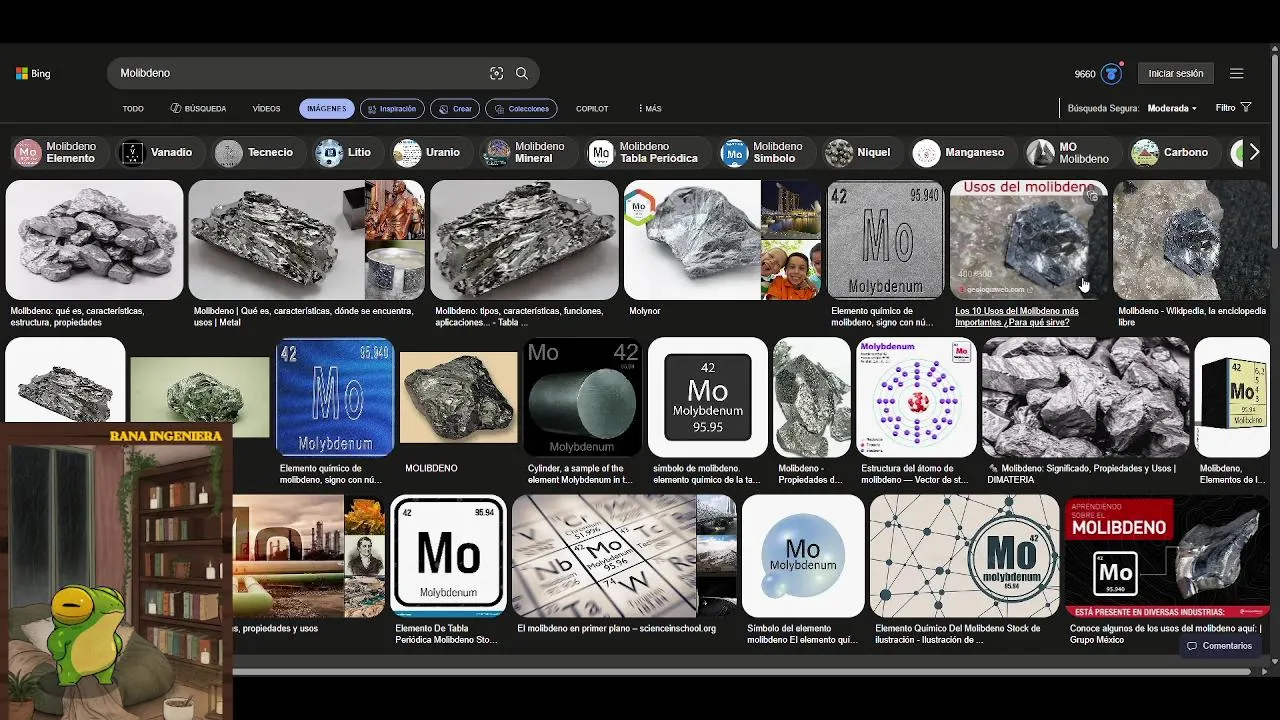
Task: Open Mo 95.95 símbolo image
Action: point(708,397)
